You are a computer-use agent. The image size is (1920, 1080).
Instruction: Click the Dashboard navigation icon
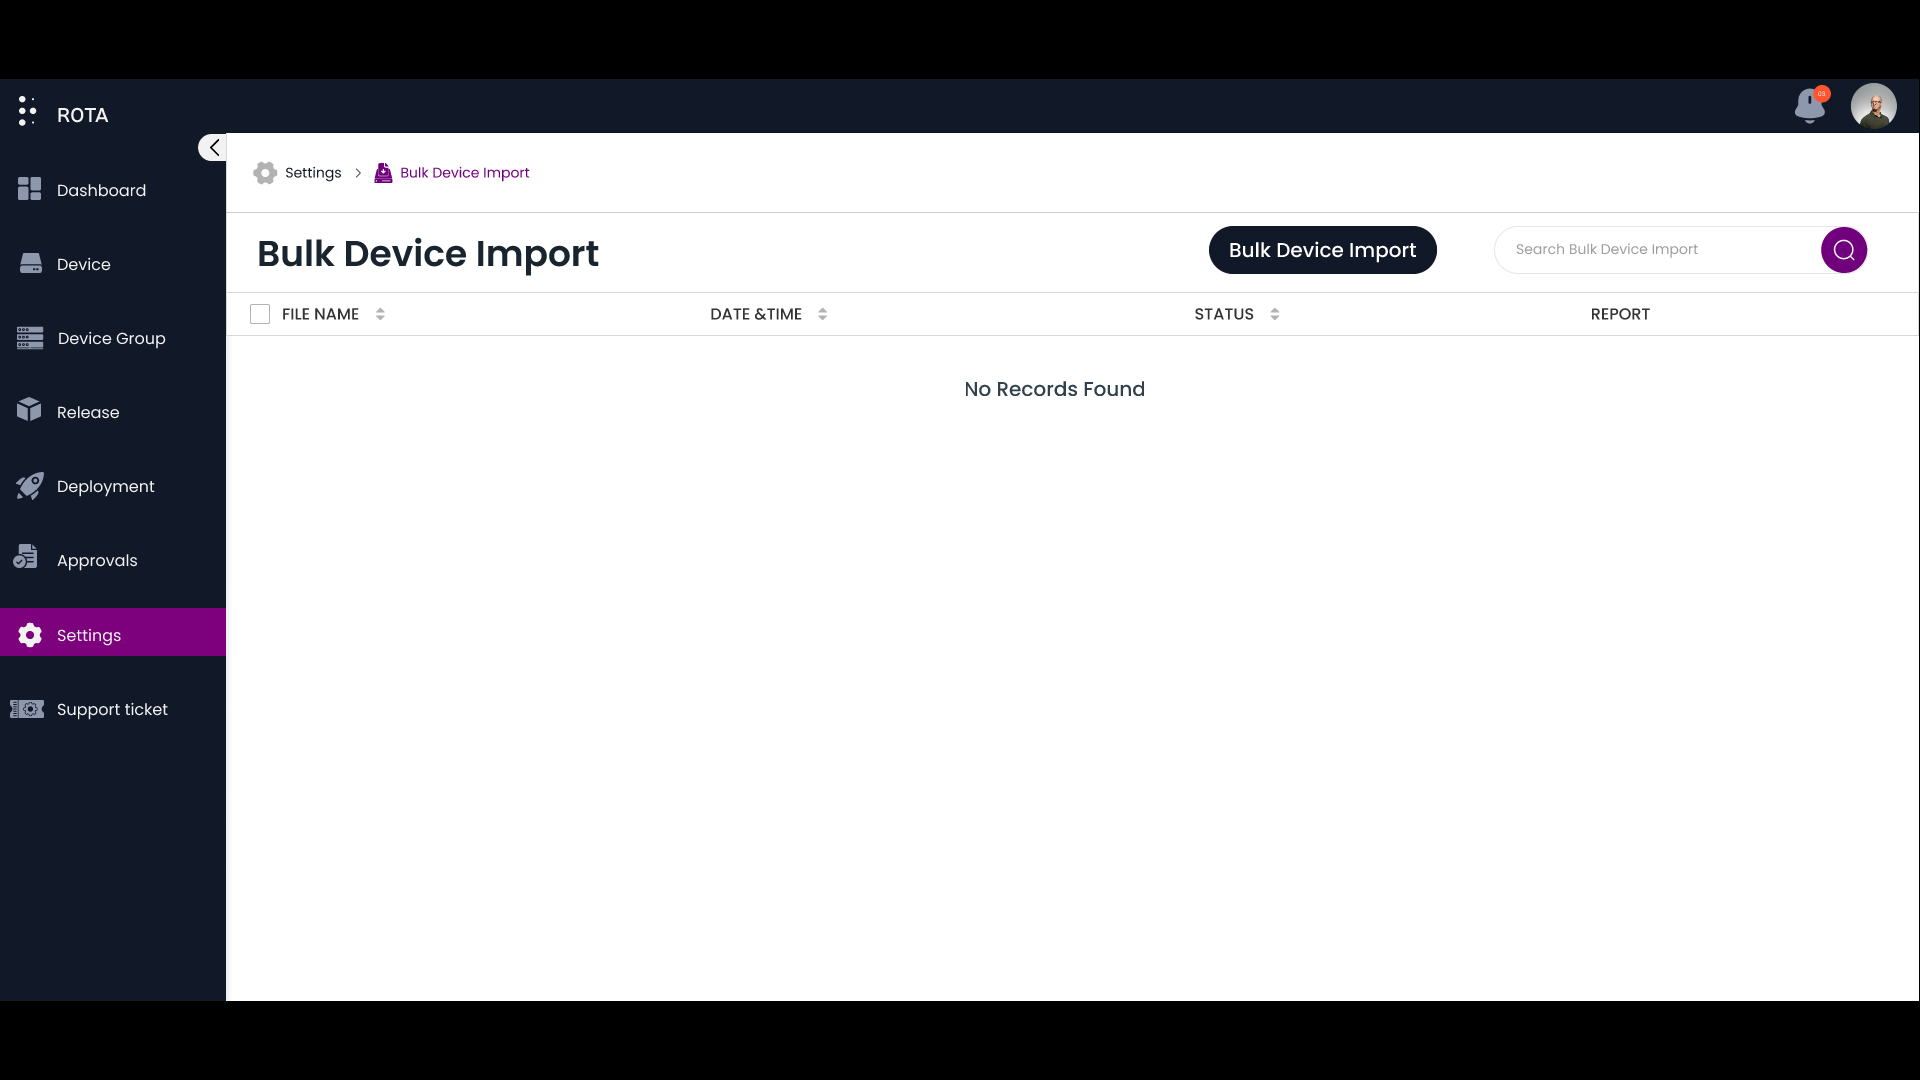(29, 189)
